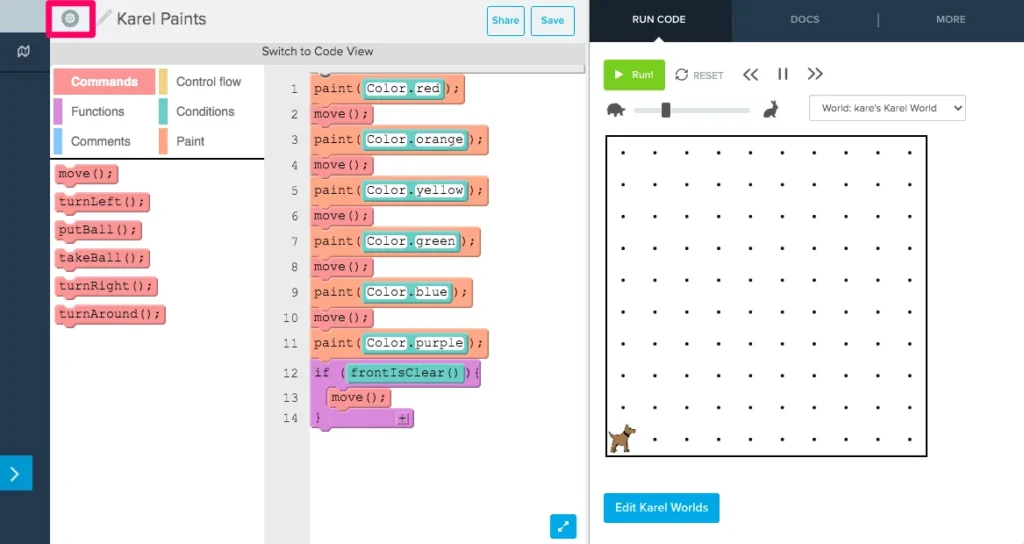
Task: Expand the if block plus button
Action: 403,419
